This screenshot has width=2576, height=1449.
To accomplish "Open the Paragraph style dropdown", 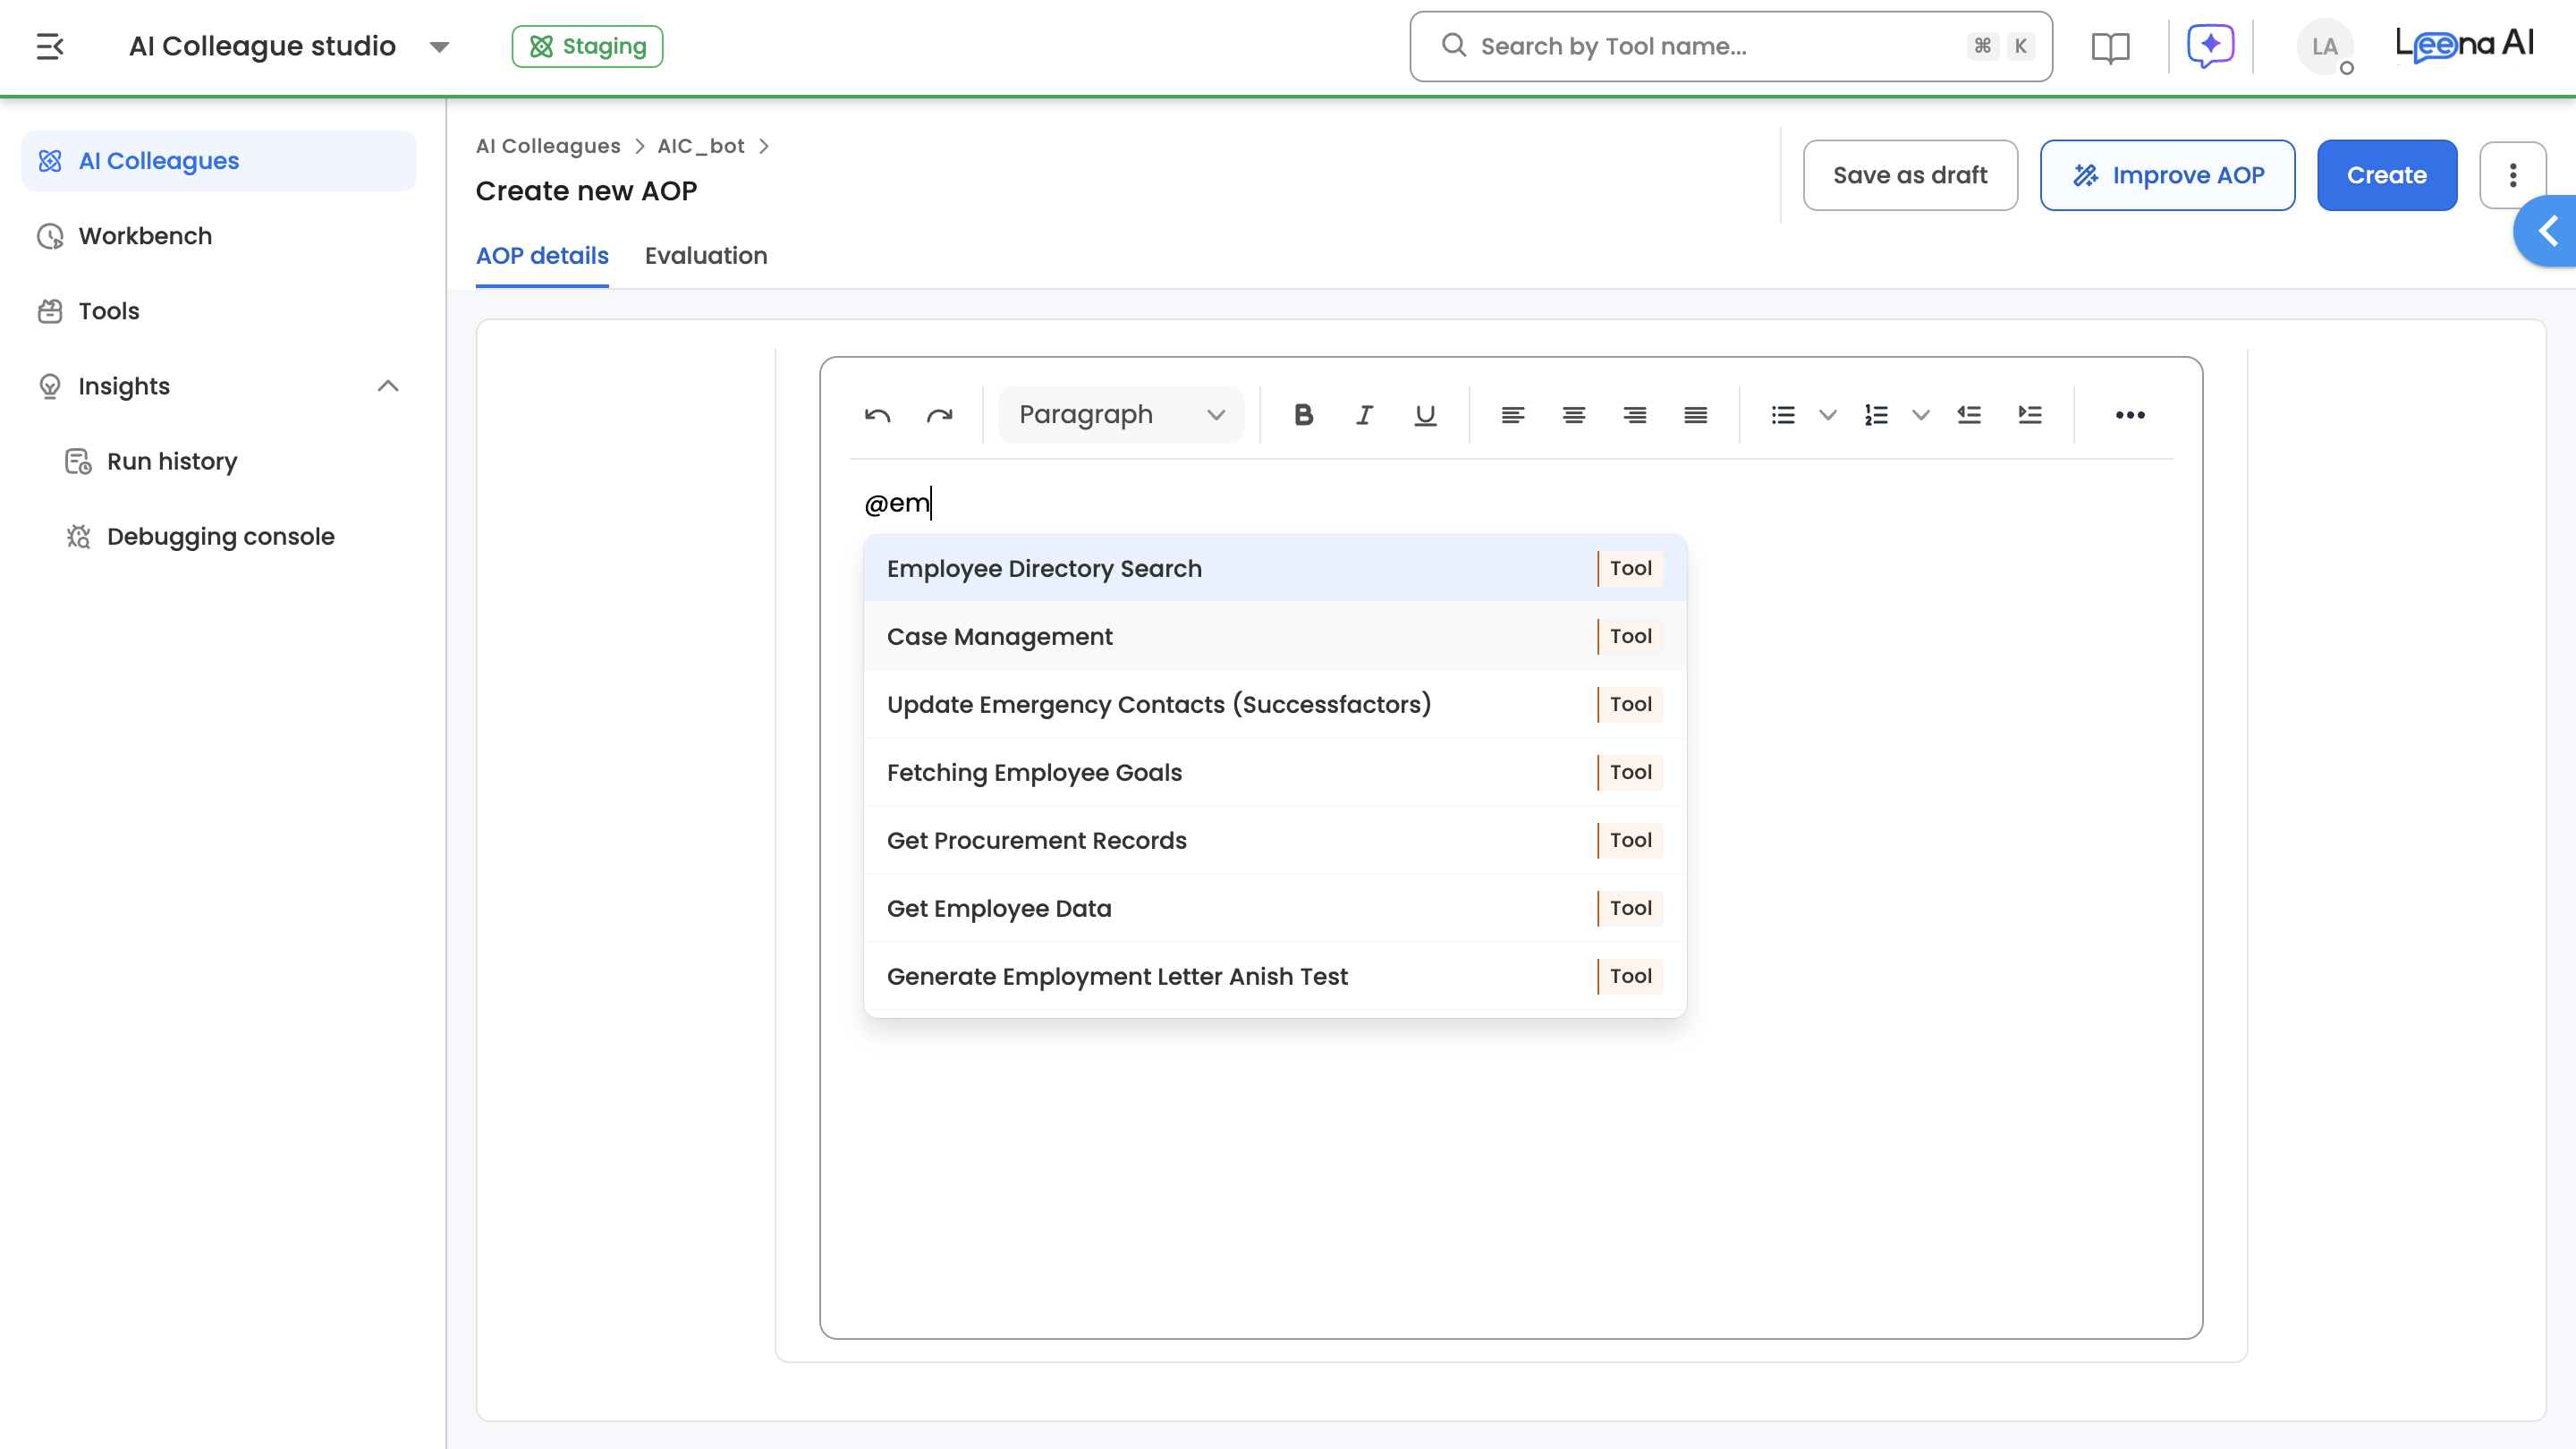I will click(1121, 415).
